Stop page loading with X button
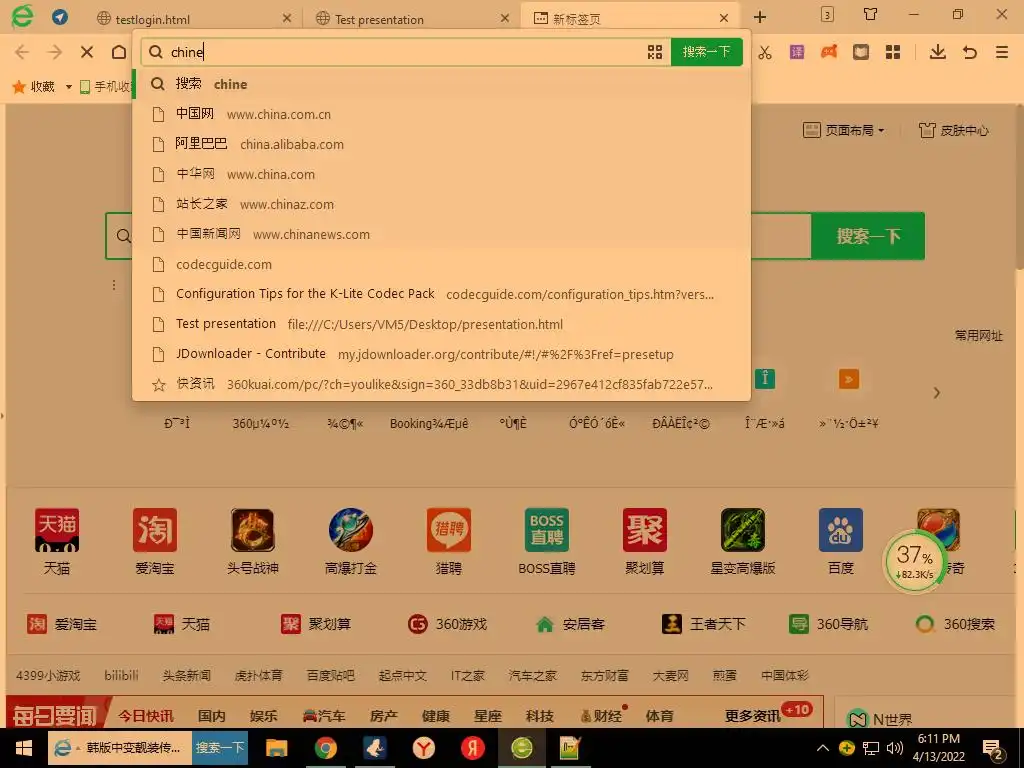This screenshot has height=768, width=1024. [x=86, y=52]
